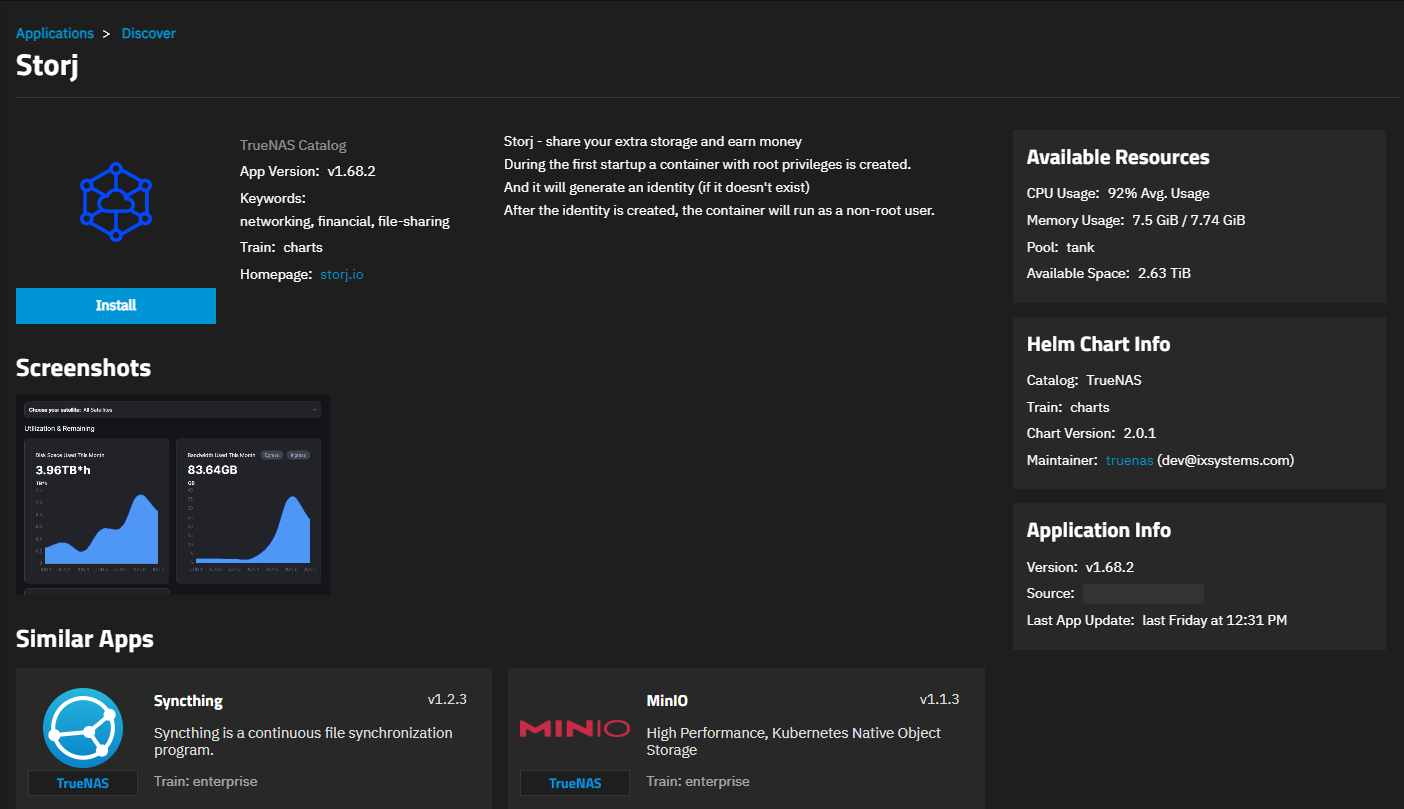Screen dimensions: 1404x809
Task: Click the MinIO version v1.1.3
Action: point(939,699)
